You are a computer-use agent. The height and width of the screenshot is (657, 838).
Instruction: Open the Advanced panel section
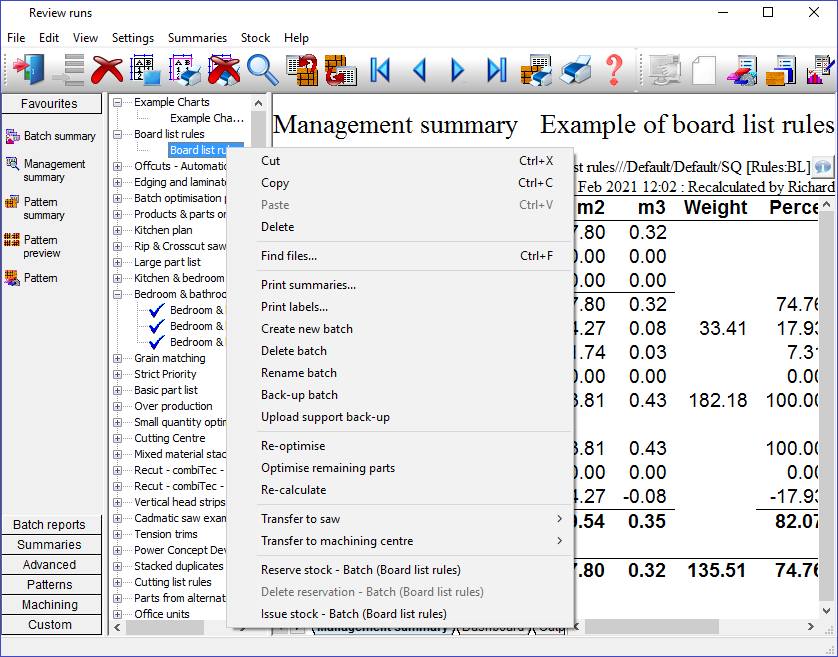51,565
